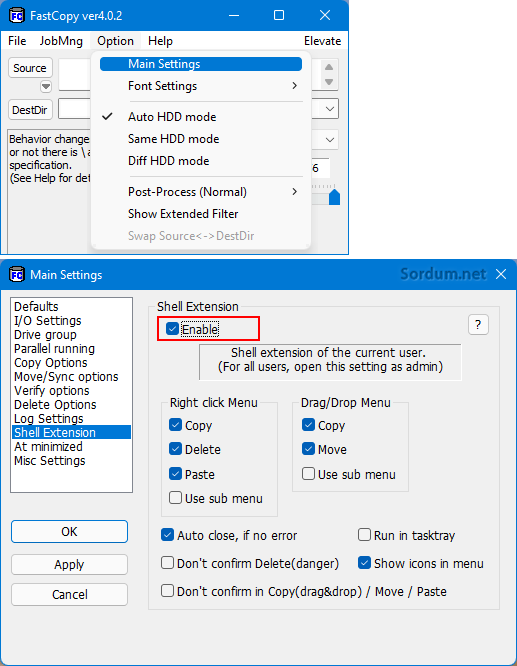Minimize the FastCopy window

click(234, 16)
